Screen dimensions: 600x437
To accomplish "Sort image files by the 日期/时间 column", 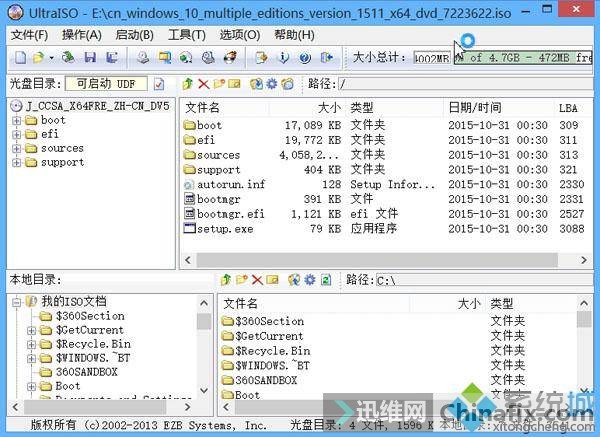I will 499,108.
